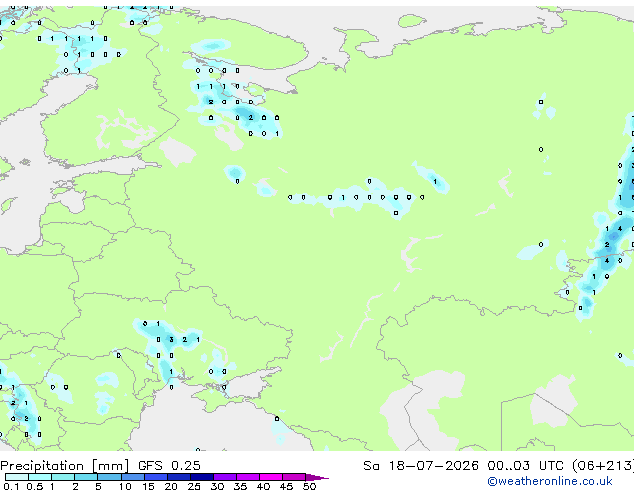
Task: Pick the 10–15 mm blue legend box
Action: tap(133, 477)
